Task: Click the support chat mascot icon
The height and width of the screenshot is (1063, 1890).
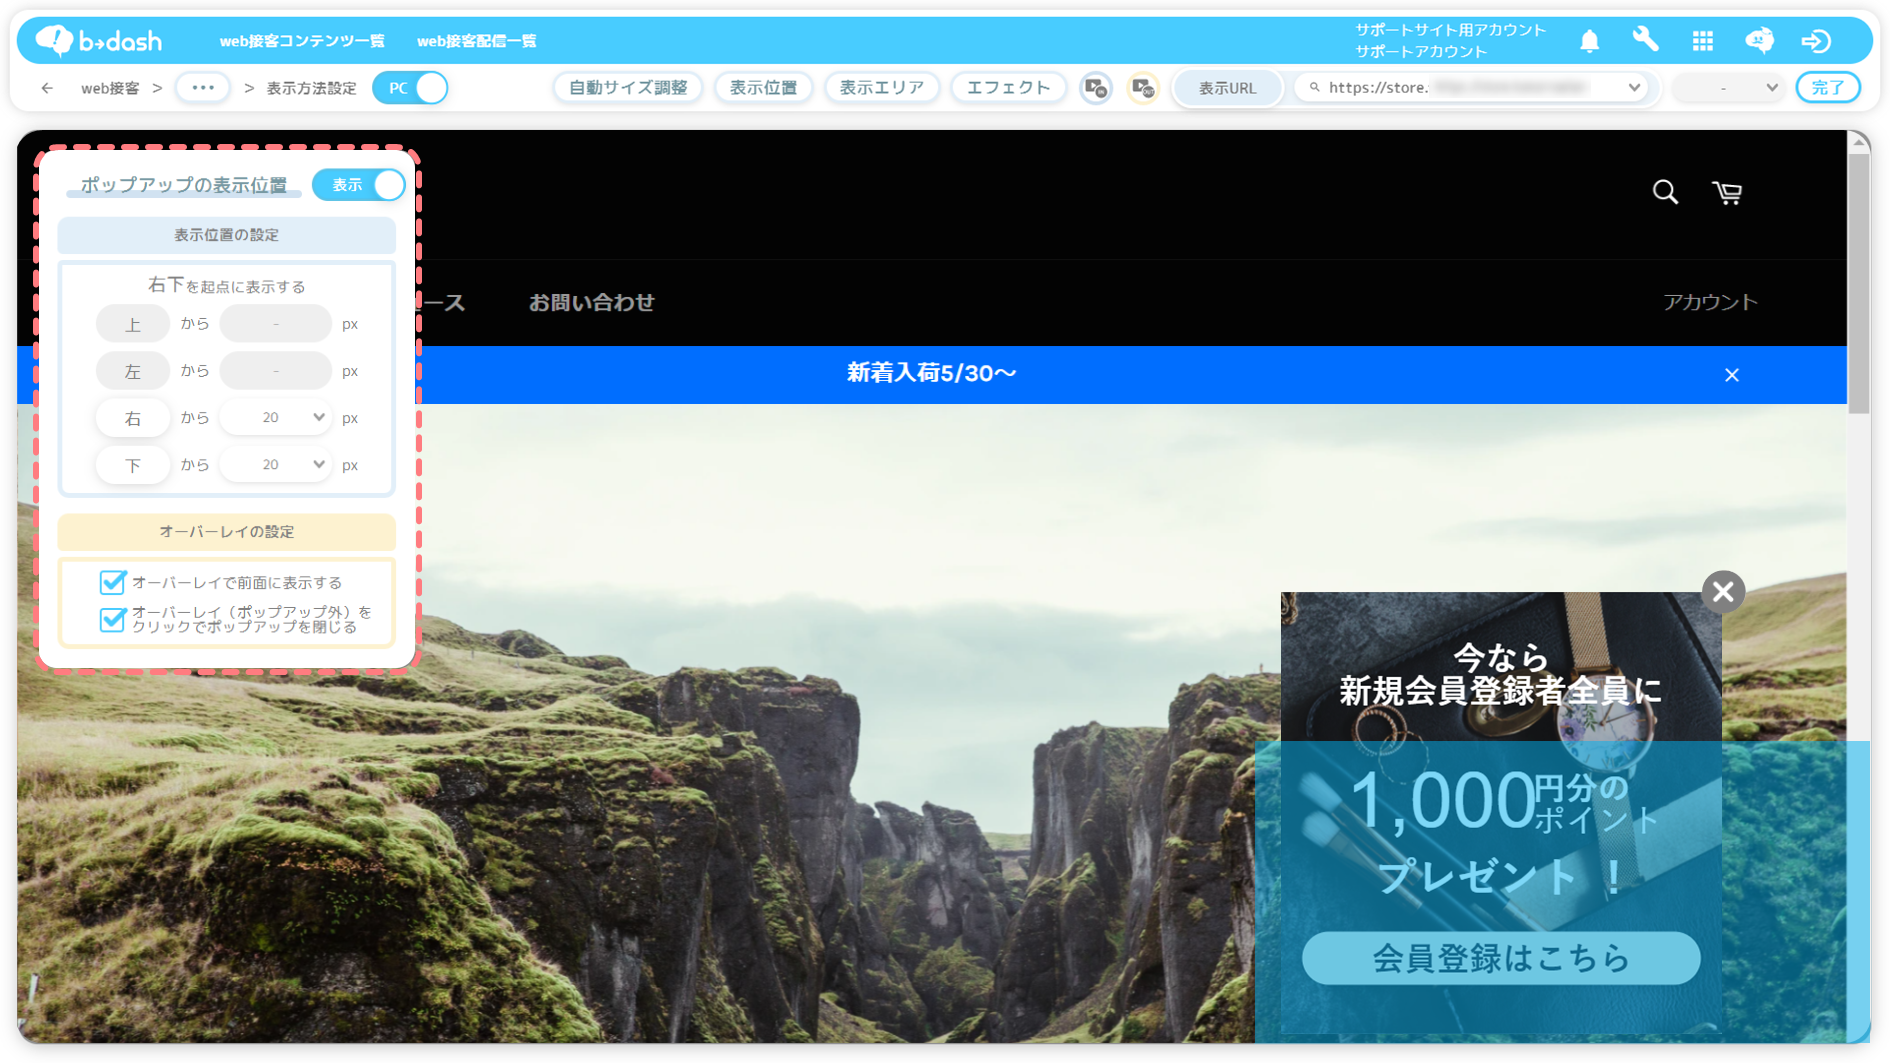Action: pyautogui.click(x=1759, y=41)
